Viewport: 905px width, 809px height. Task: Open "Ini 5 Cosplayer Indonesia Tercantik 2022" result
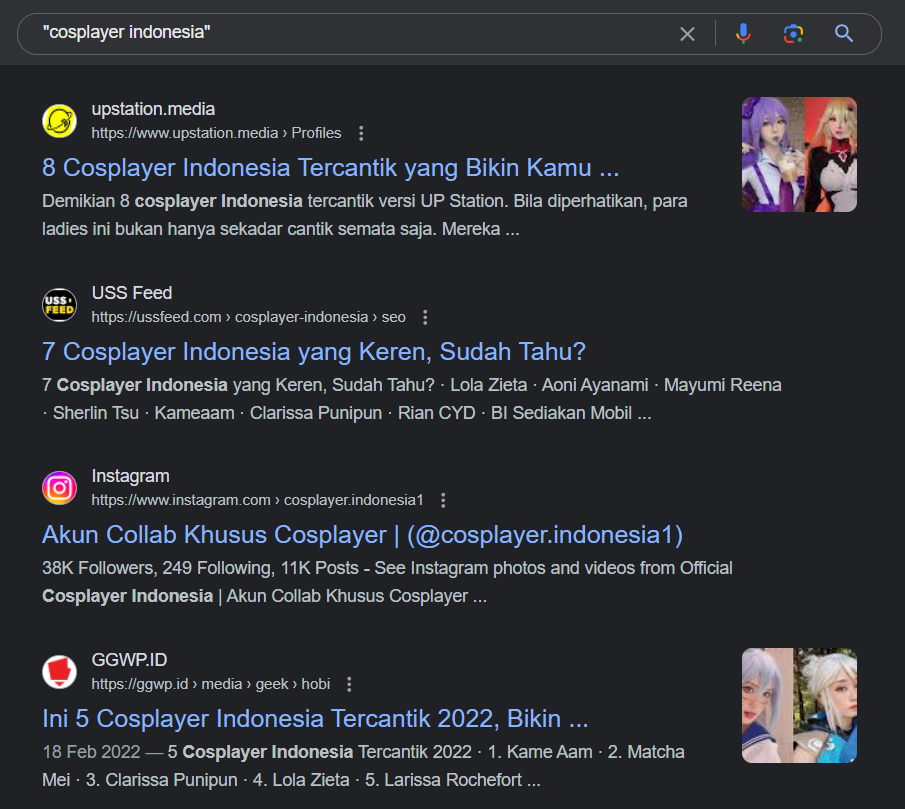[315, 719]
